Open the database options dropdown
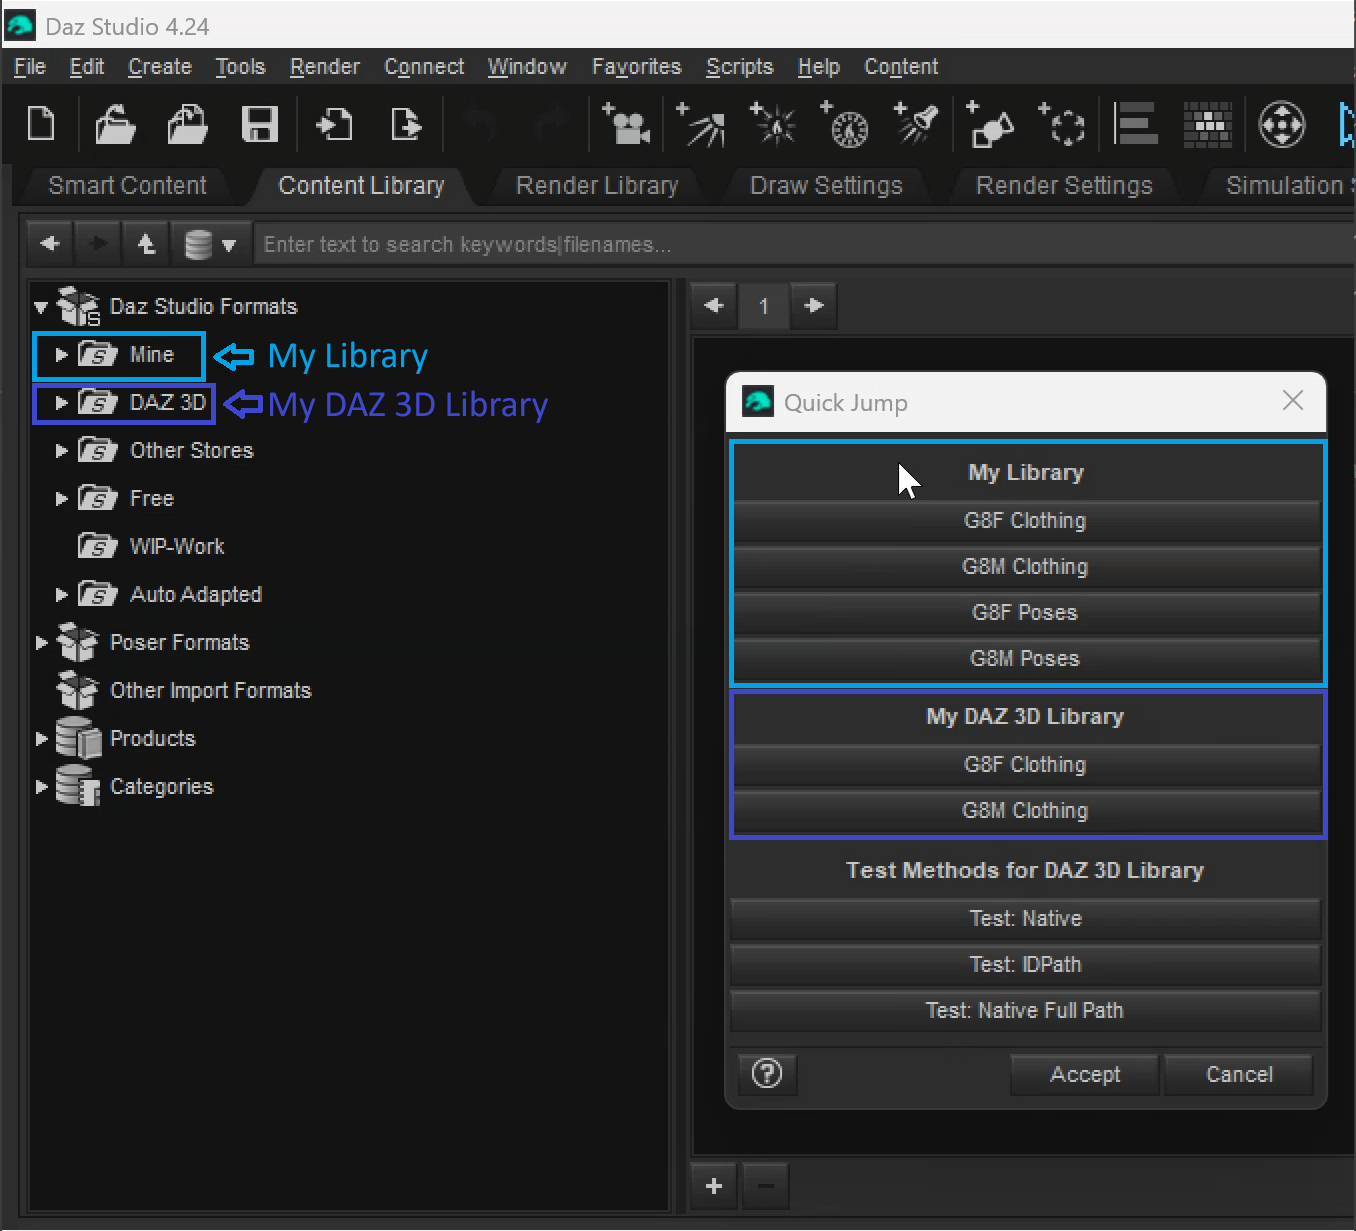Viewport: 1356px width, 1231px height. click(211, 244)
